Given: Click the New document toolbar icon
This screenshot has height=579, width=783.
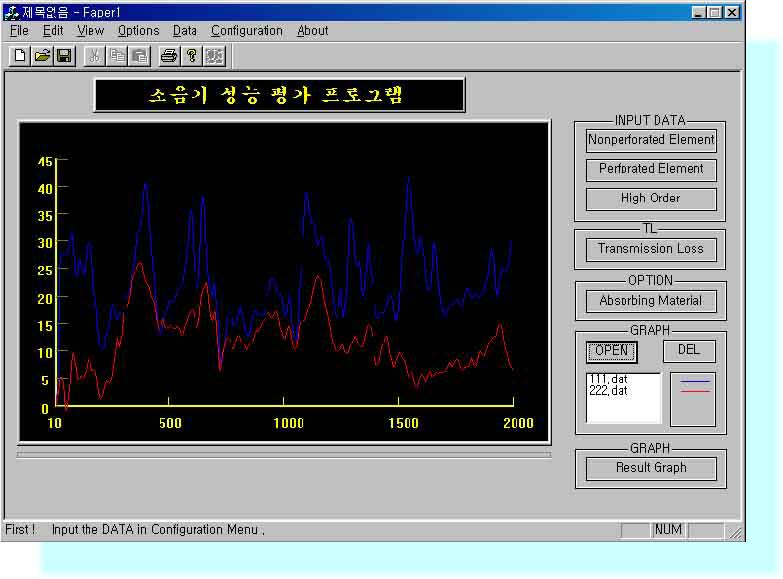Looking at the screenshot, I should coord(20,56).
